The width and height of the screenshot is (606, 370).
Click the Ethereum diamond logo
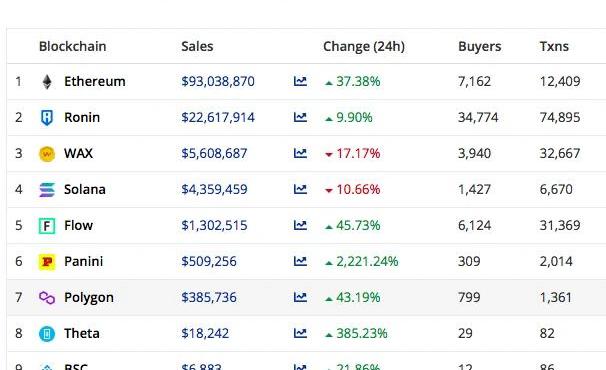point(47,82)
